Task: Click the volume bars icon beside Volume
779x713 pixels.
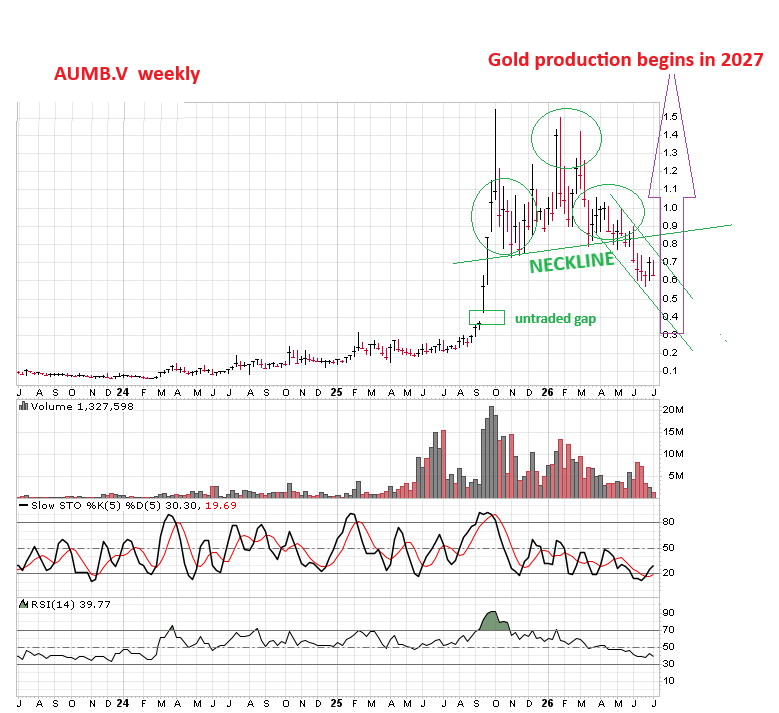Action: [23, 406]
